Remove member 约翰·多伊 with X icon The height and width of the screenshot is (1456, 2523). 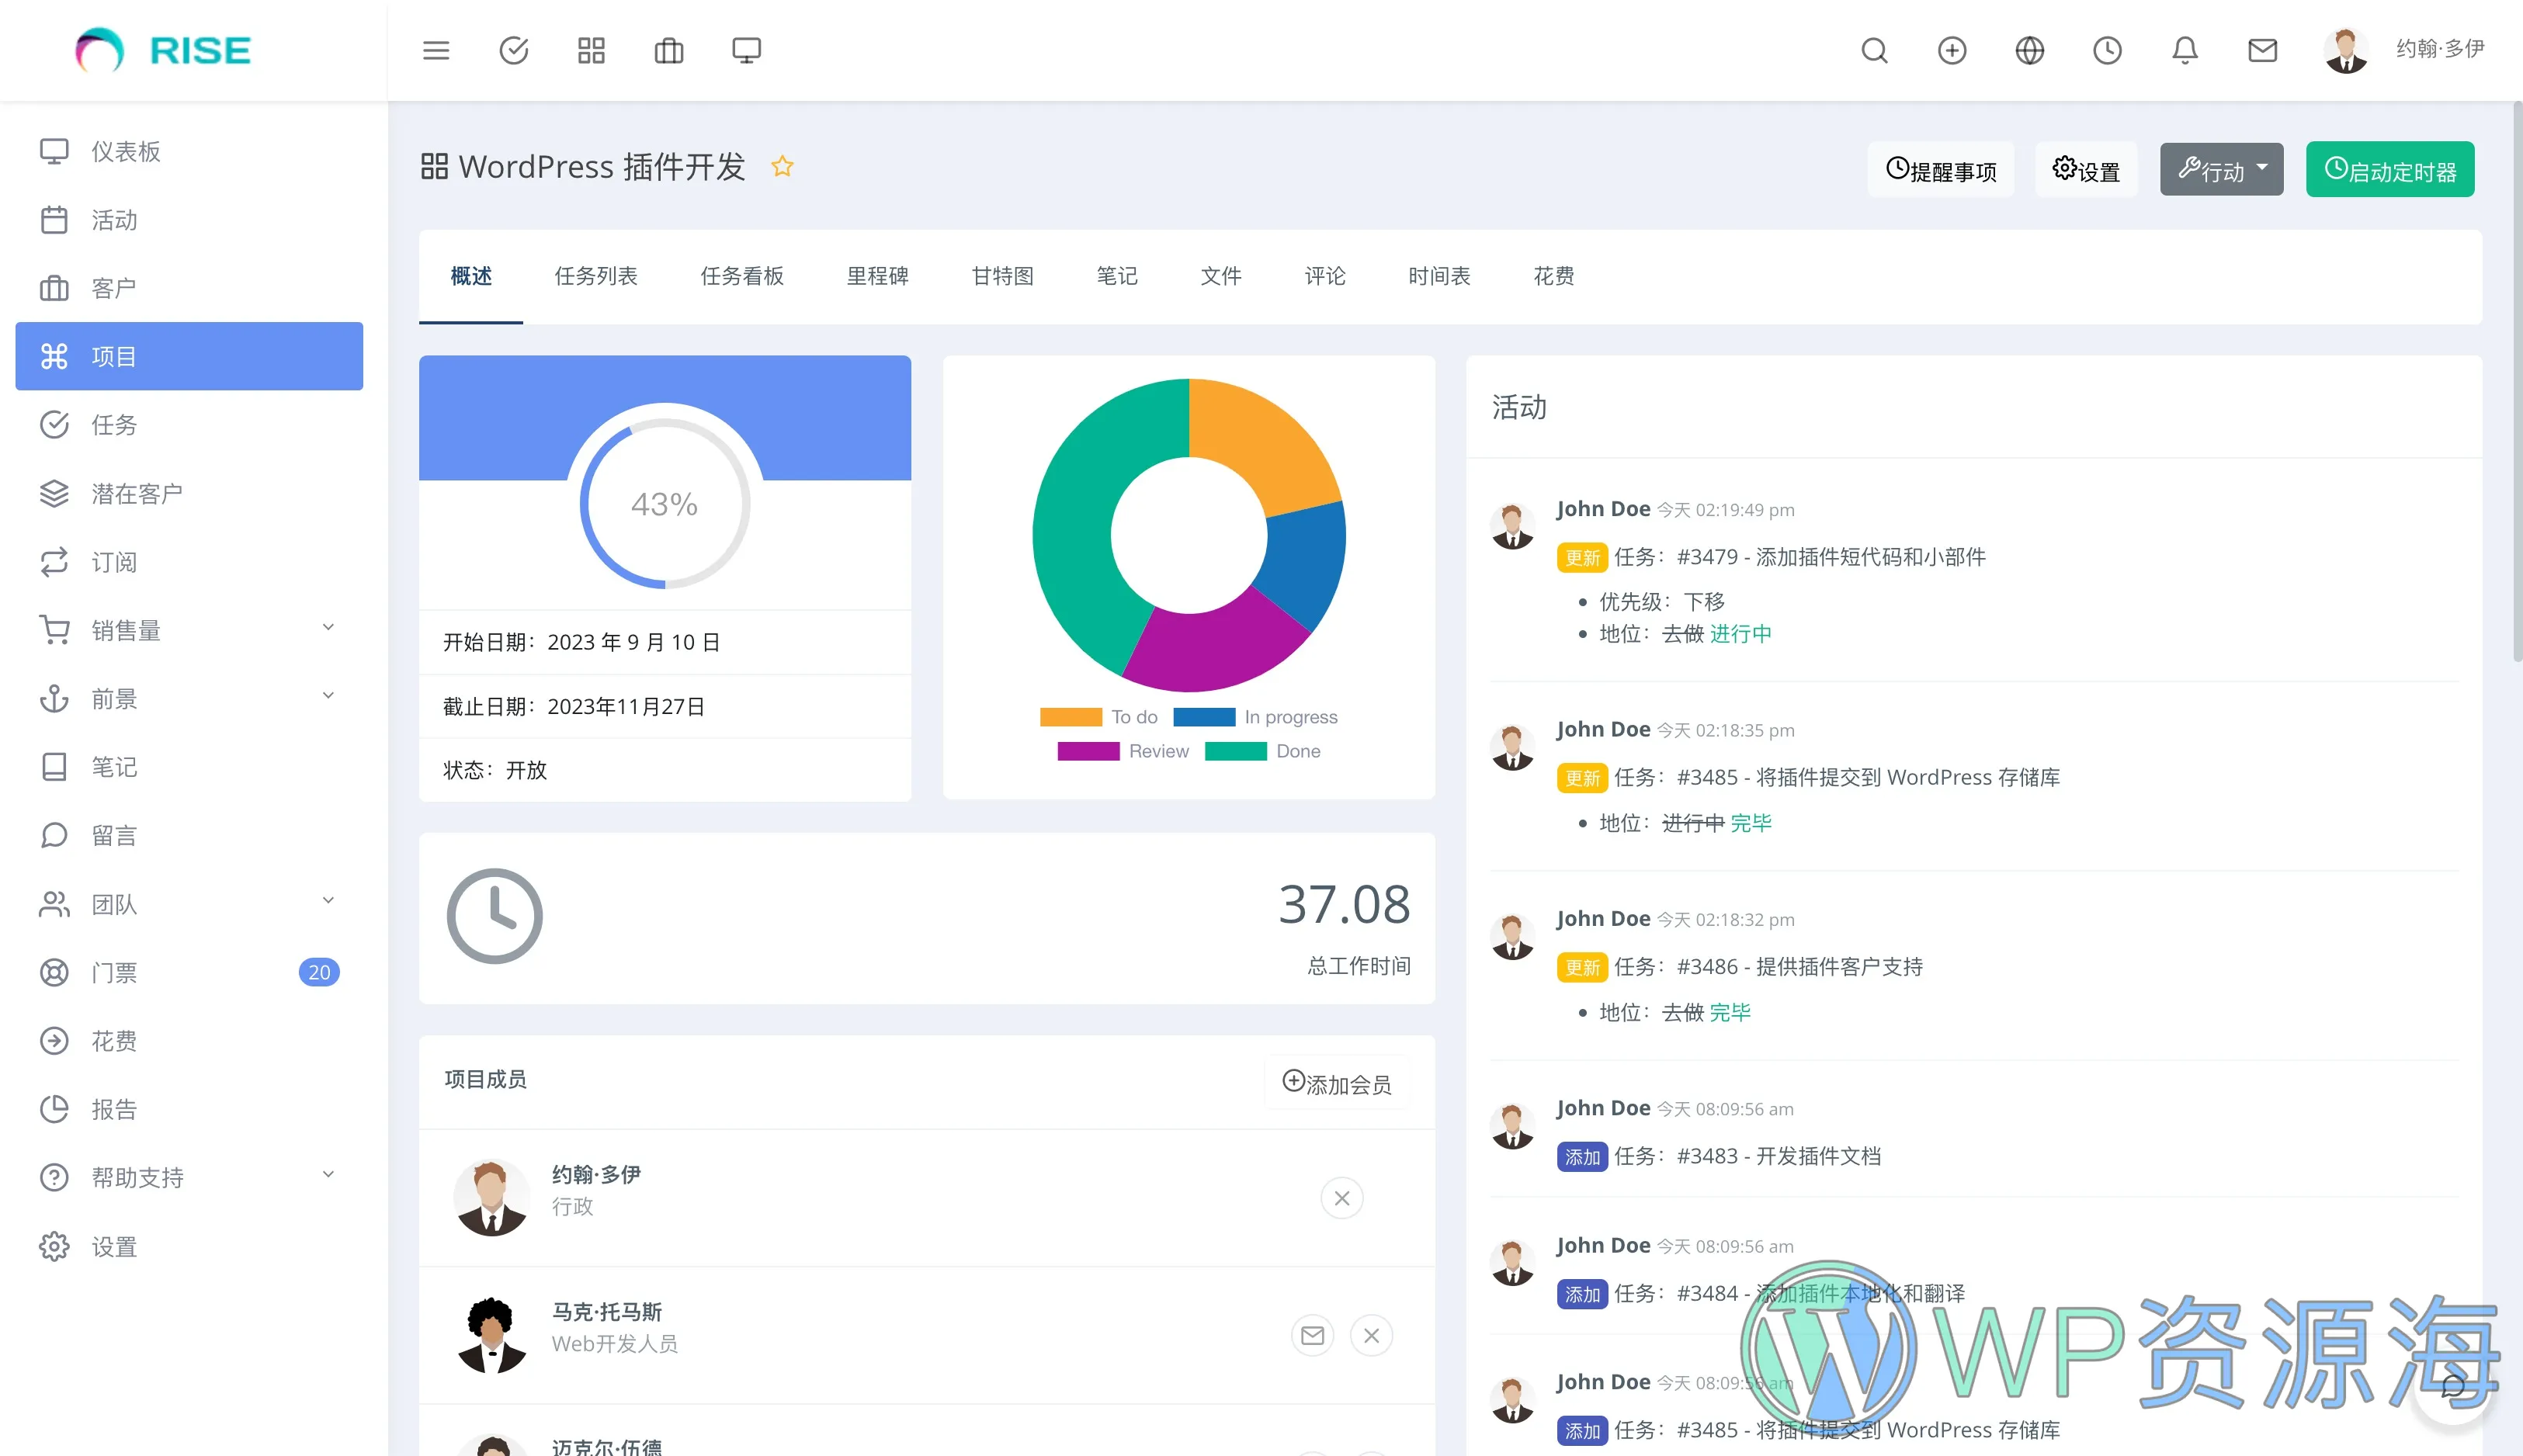(1342, 1198)
